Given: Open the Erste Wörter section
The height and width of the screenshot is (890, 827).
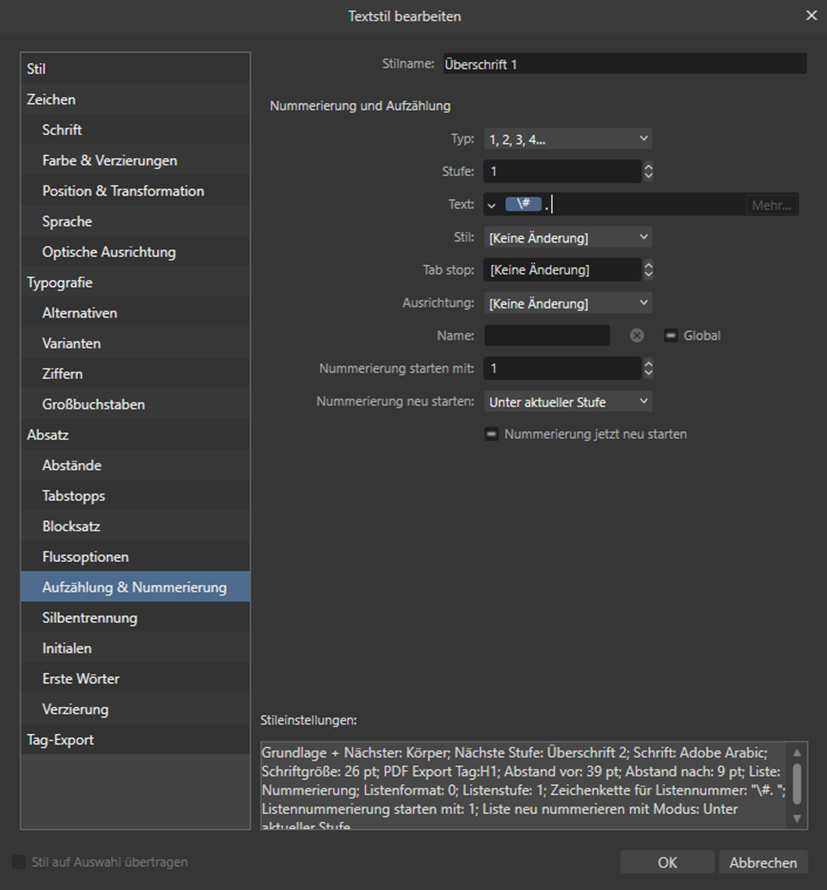Looking at the screenshot, I should [136, 679].
